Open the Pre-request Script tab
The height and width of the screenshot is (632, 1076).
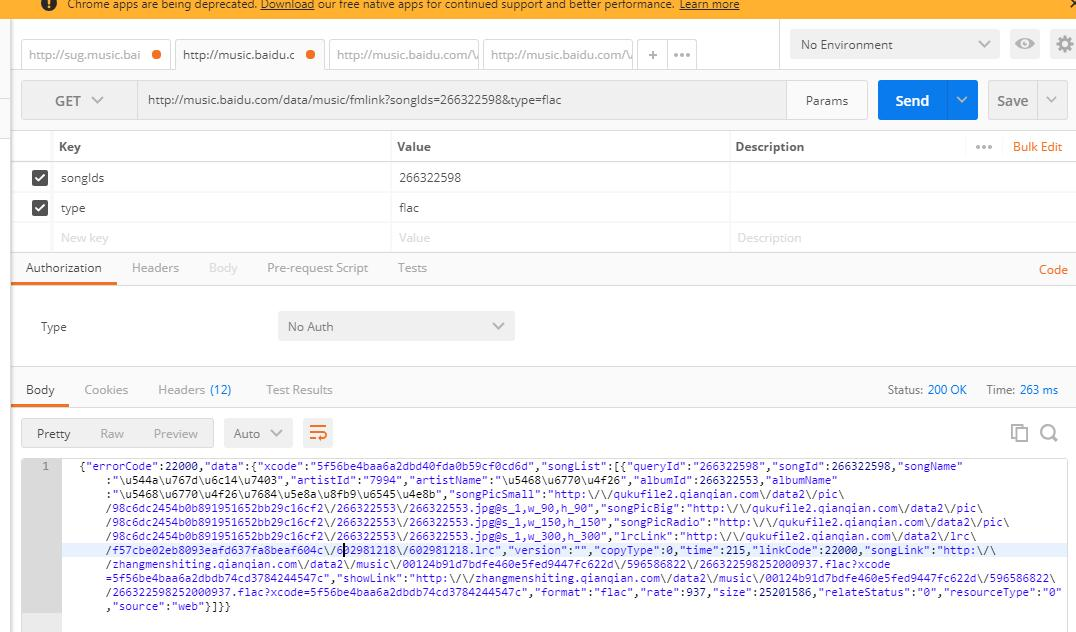pyautogui.click(x=317, y=268)
